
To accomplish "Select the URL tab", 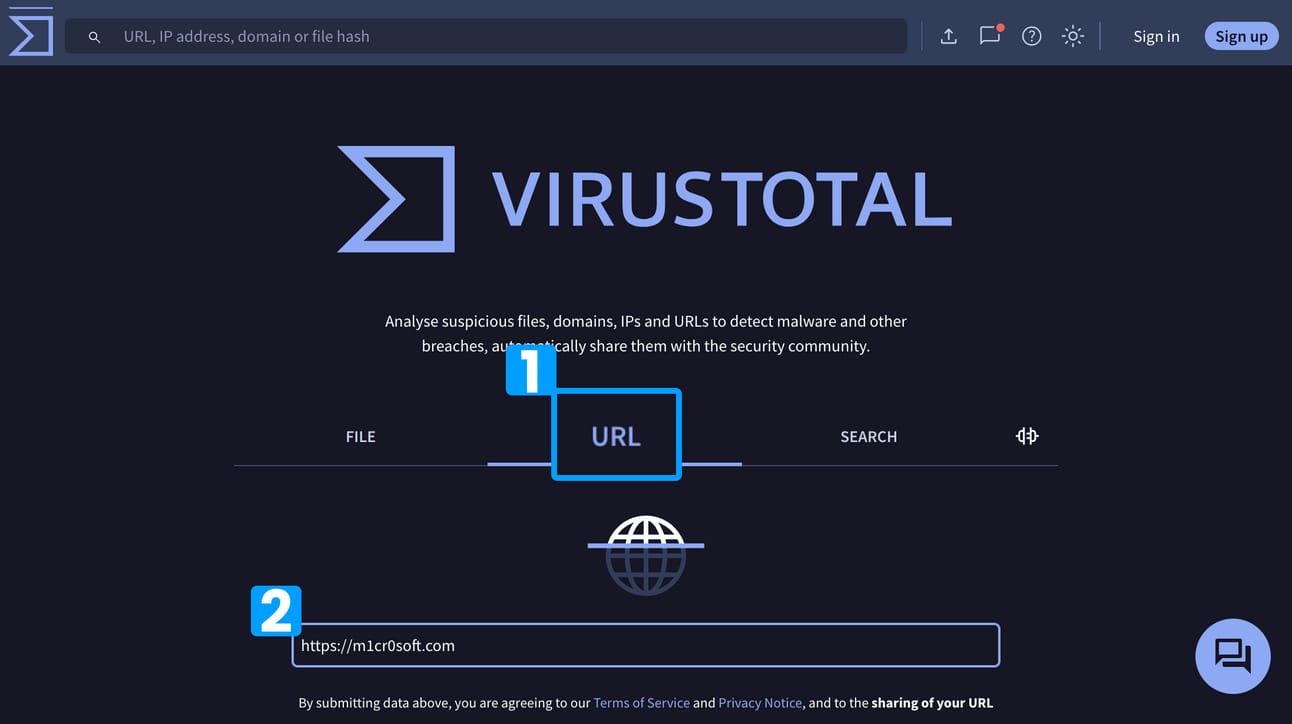I will click(x=616, y=436).
